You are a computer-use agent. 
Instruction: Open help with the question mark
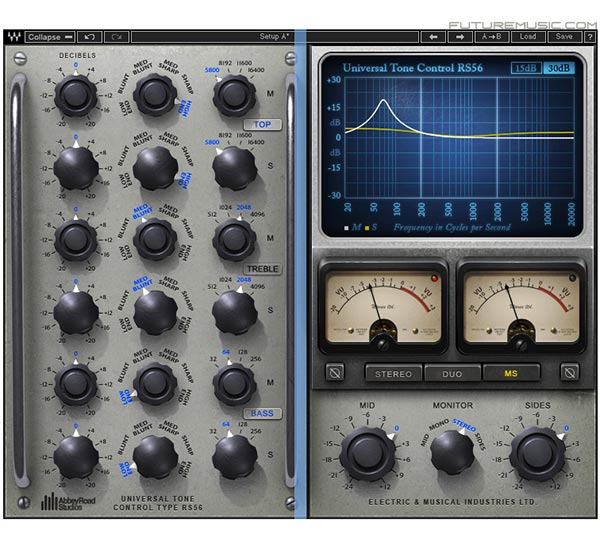tap(590, 37)
